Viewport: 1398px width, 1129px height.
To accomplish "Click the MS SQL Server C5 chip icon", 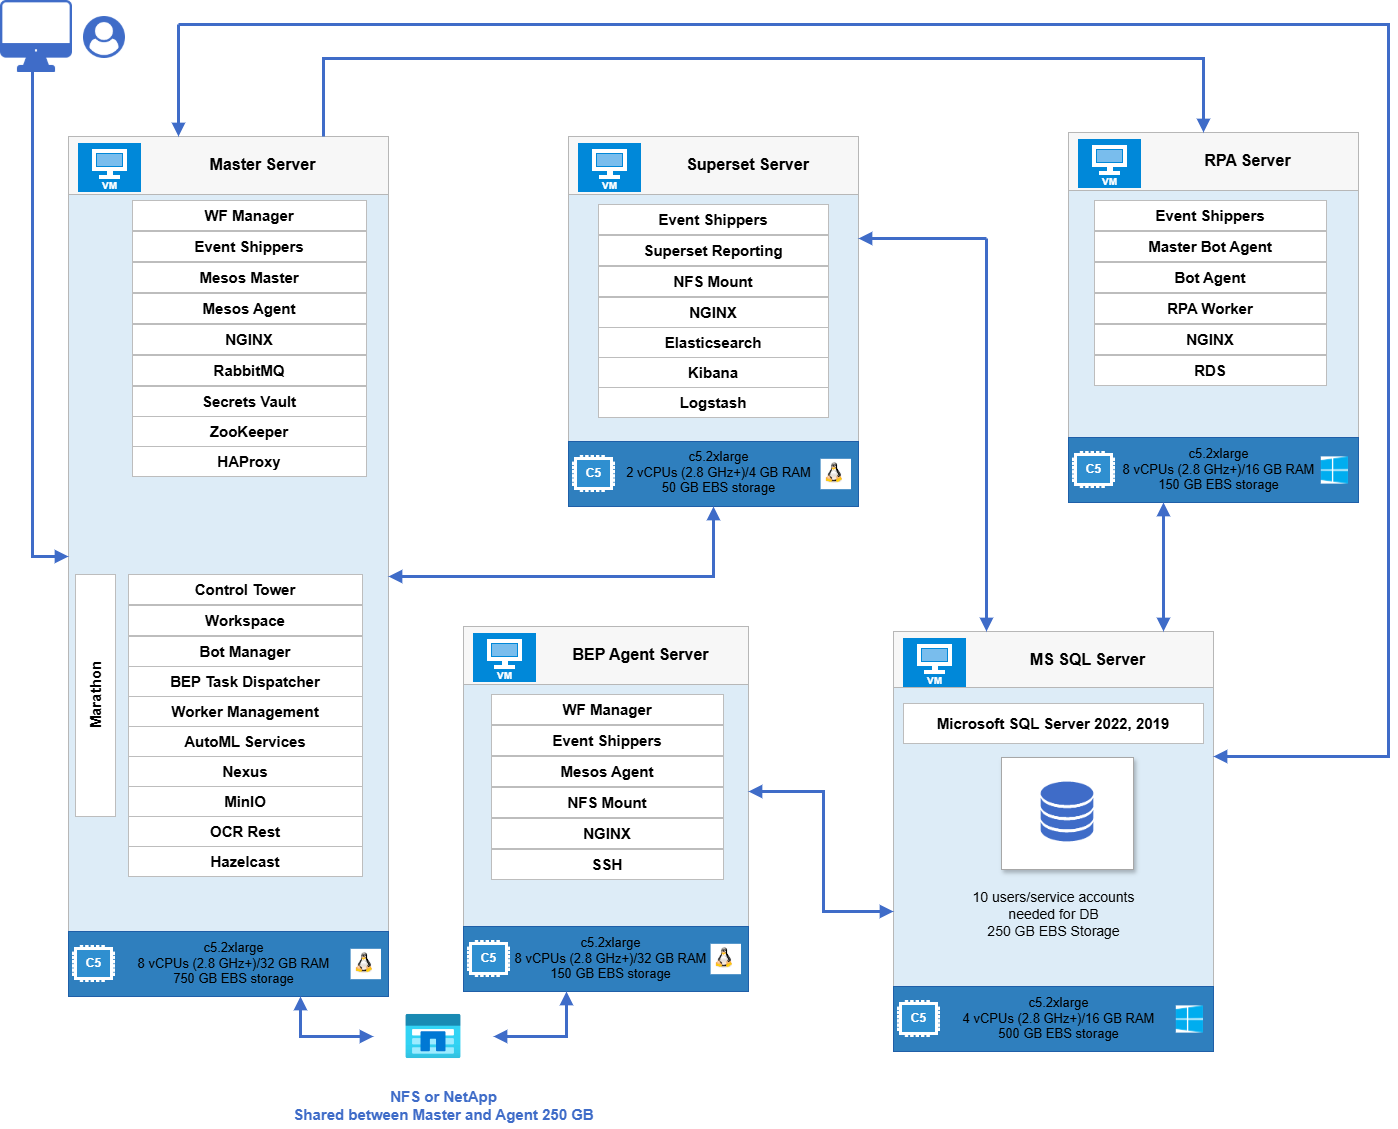I will point(918,1018).
